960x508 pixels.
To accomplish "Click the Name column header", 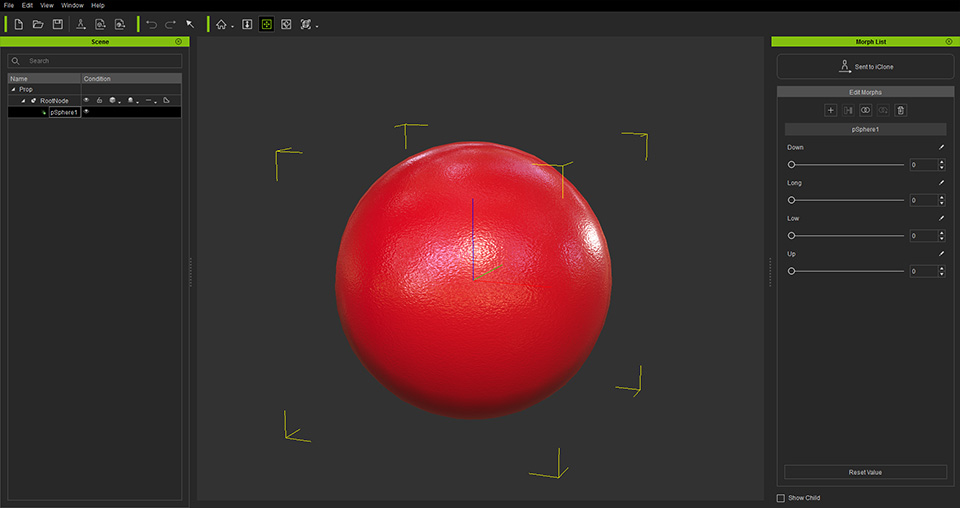I will coord(45,78).
